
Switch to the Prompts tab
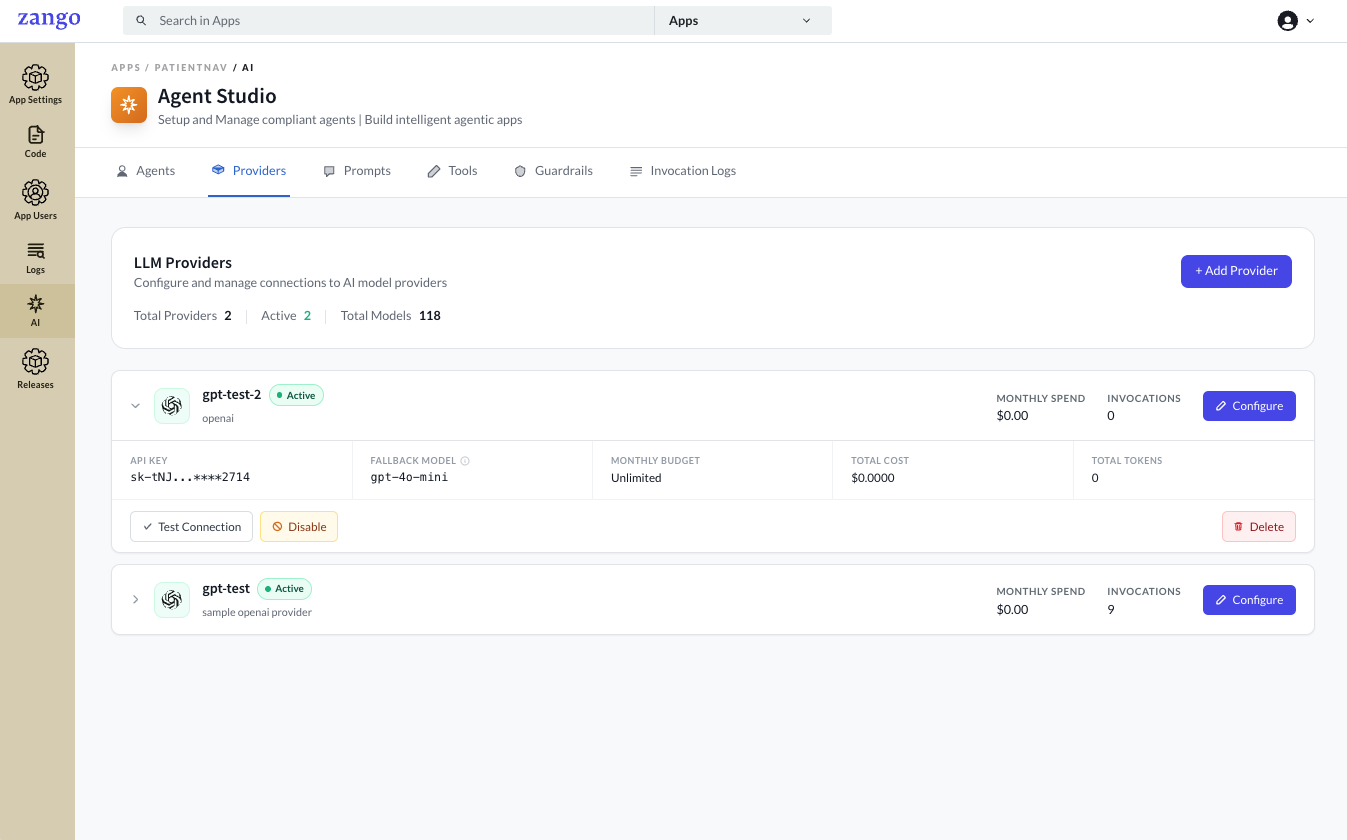coord(357,171)
